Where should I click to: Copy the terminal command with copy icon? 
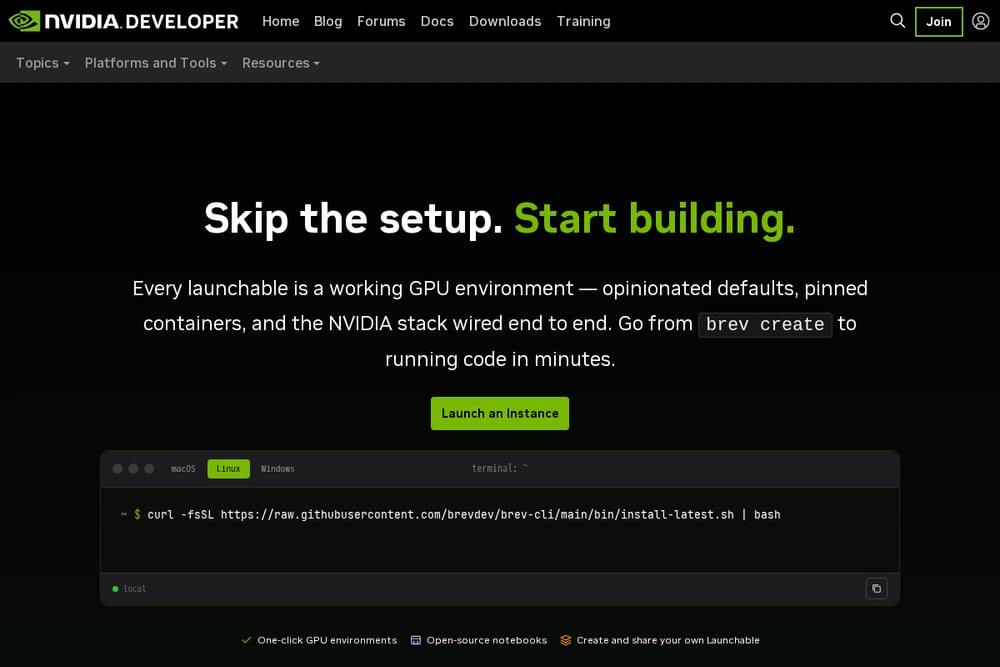876,589
